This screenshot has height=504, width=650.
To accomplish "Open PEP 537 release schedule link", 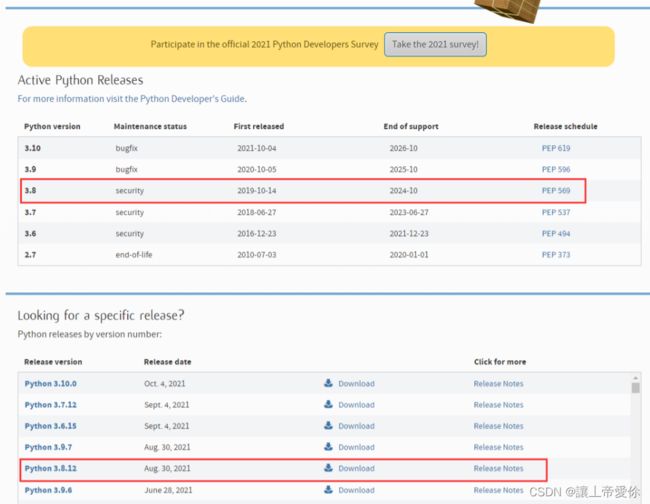I will pyautogui.click(x=556, y=212).
